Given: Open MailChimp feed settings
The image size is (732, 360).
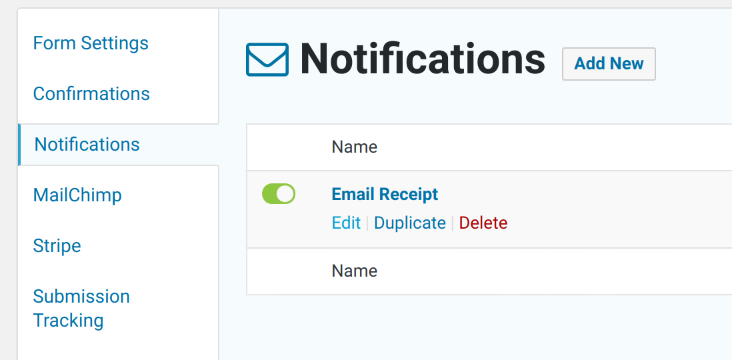Looking at the screenshot, I should coord(77,195).
